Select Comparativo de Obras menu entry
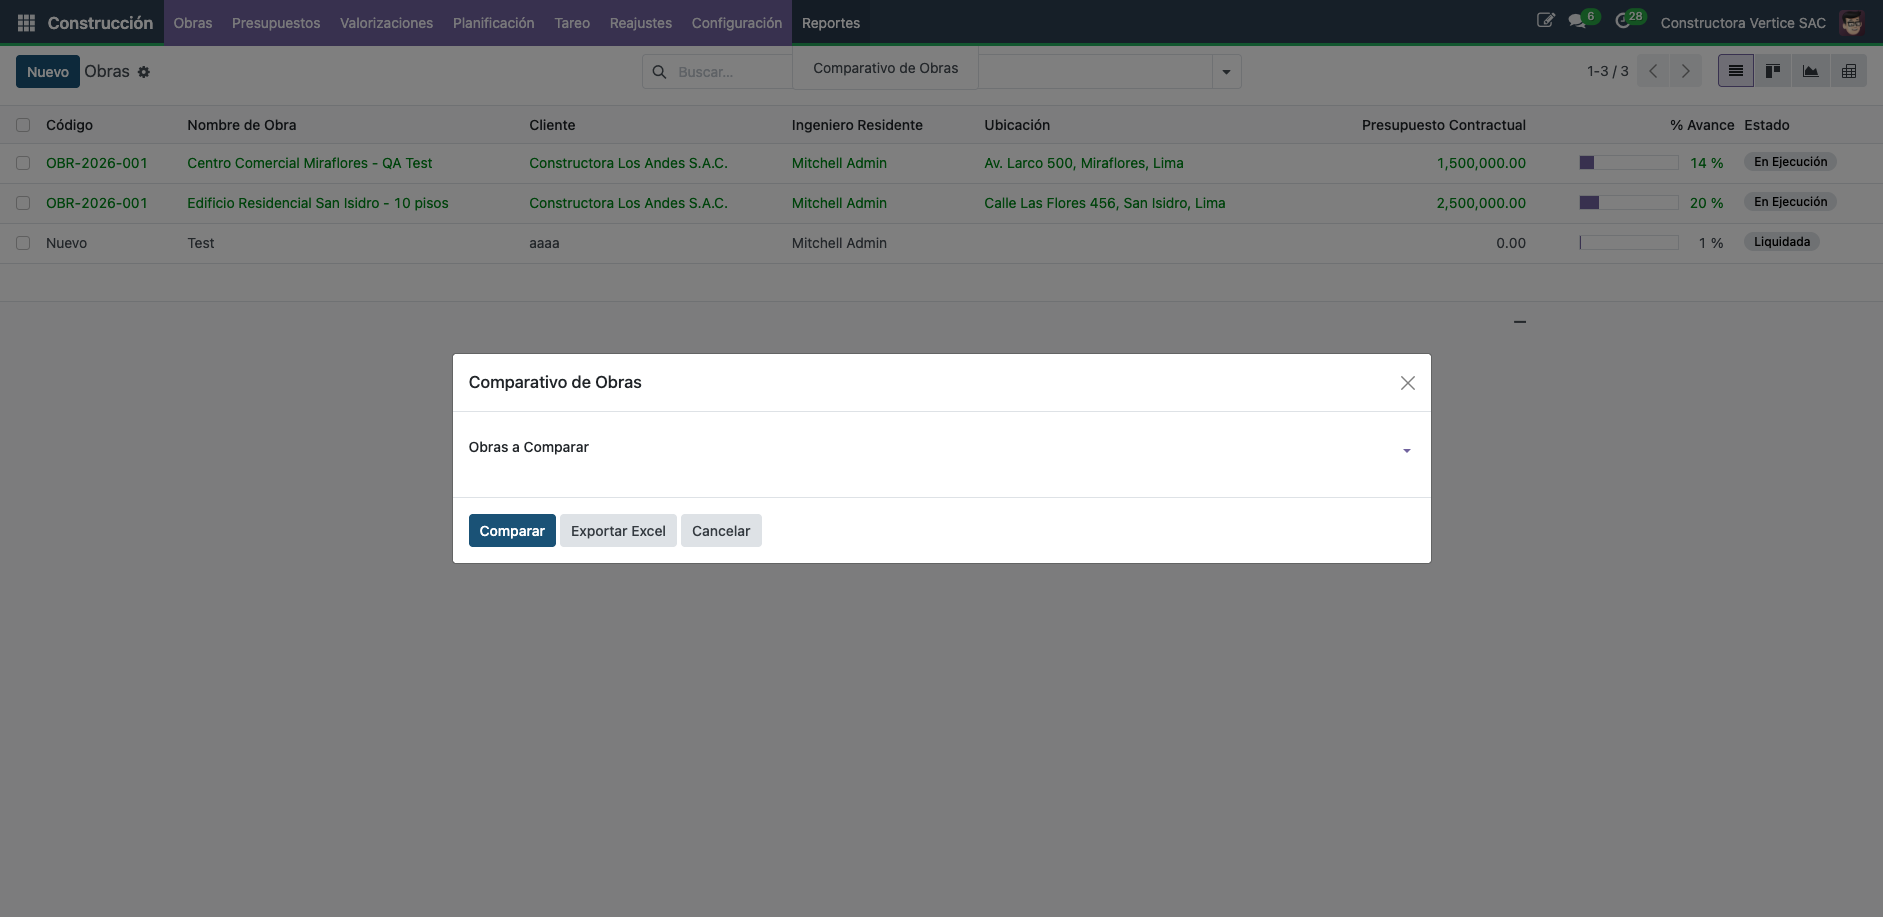Viewport: 1883px width, 917px height. coord(885,68)
